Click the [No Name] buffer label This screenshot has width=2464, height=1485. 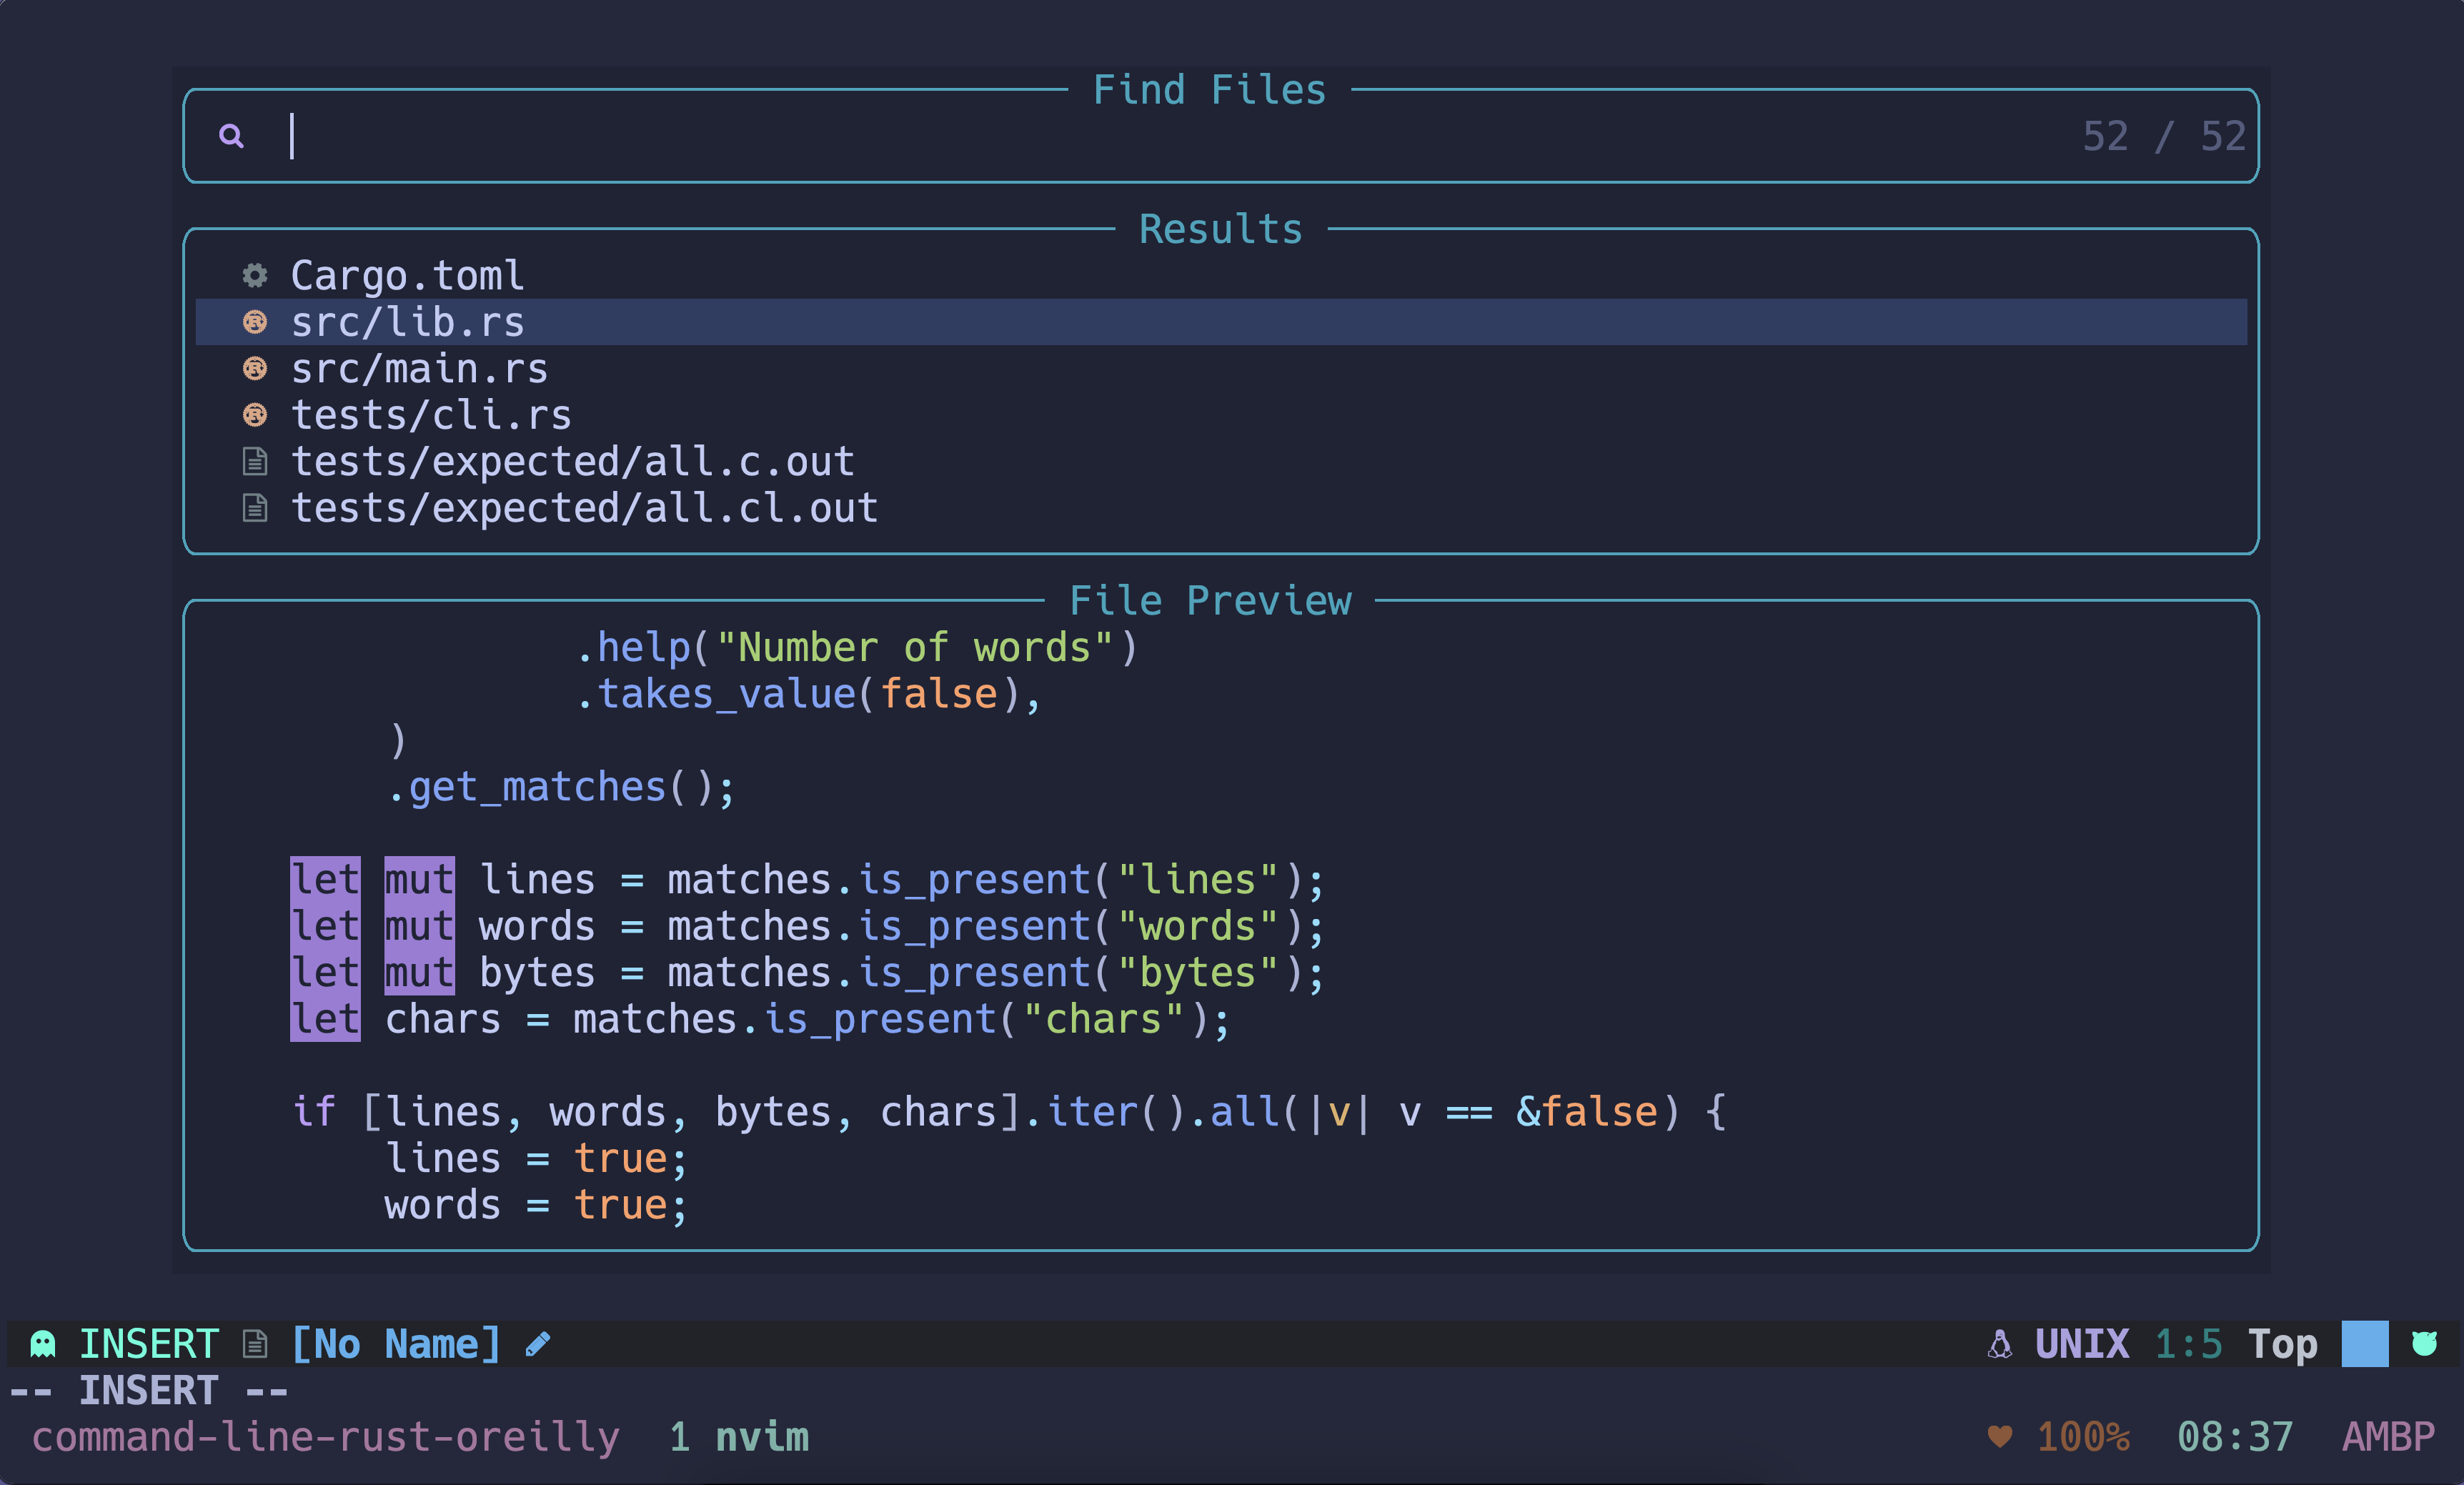pos(395,1344)
